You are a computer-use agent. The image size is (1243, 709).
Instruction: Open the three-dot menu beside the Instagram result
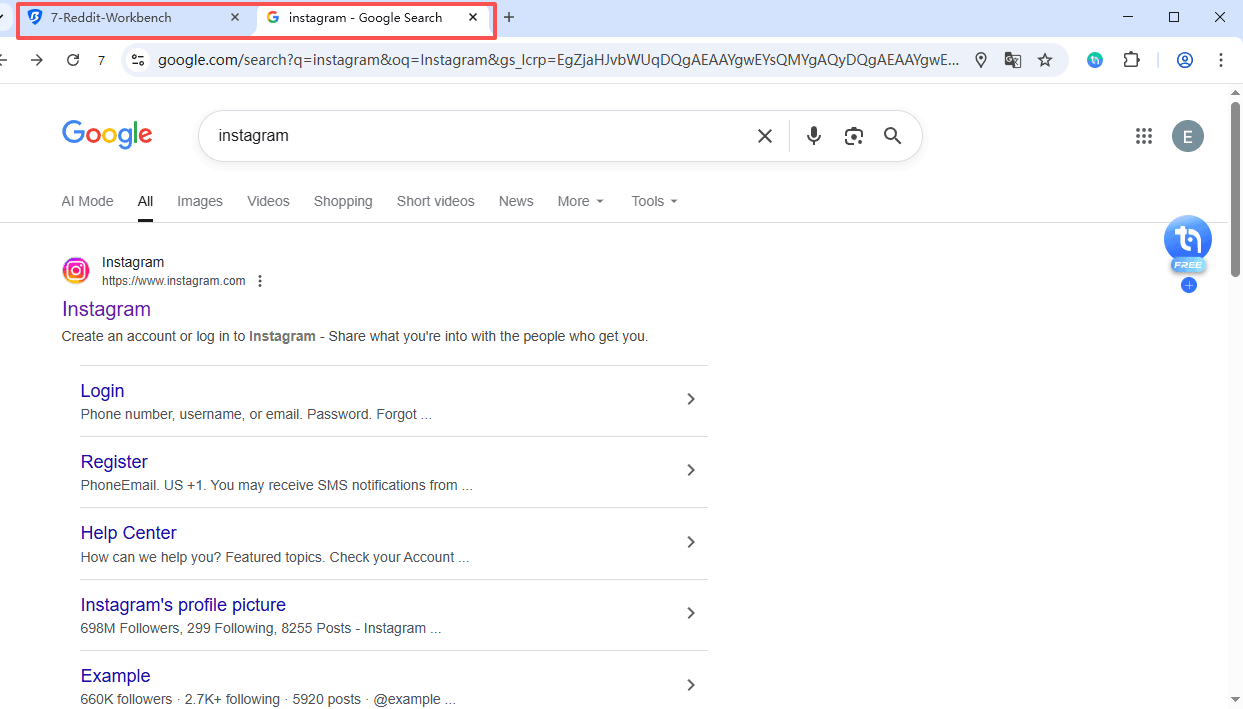(260, 280)
